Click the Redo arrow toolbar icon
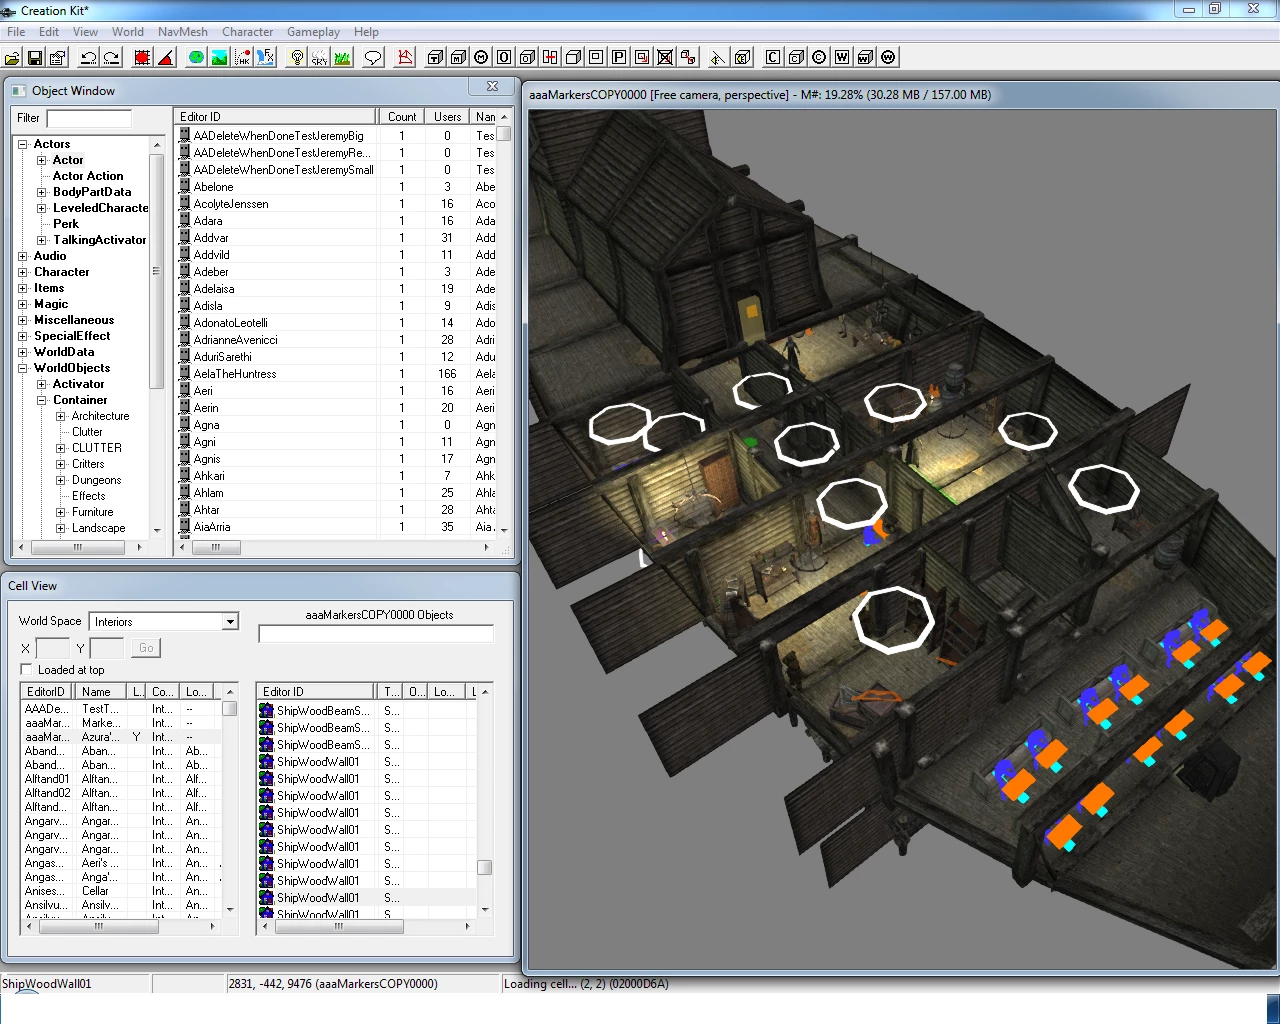Image resolution: width=1280 pixels, height=1024 pixels. tap(111, 58)
